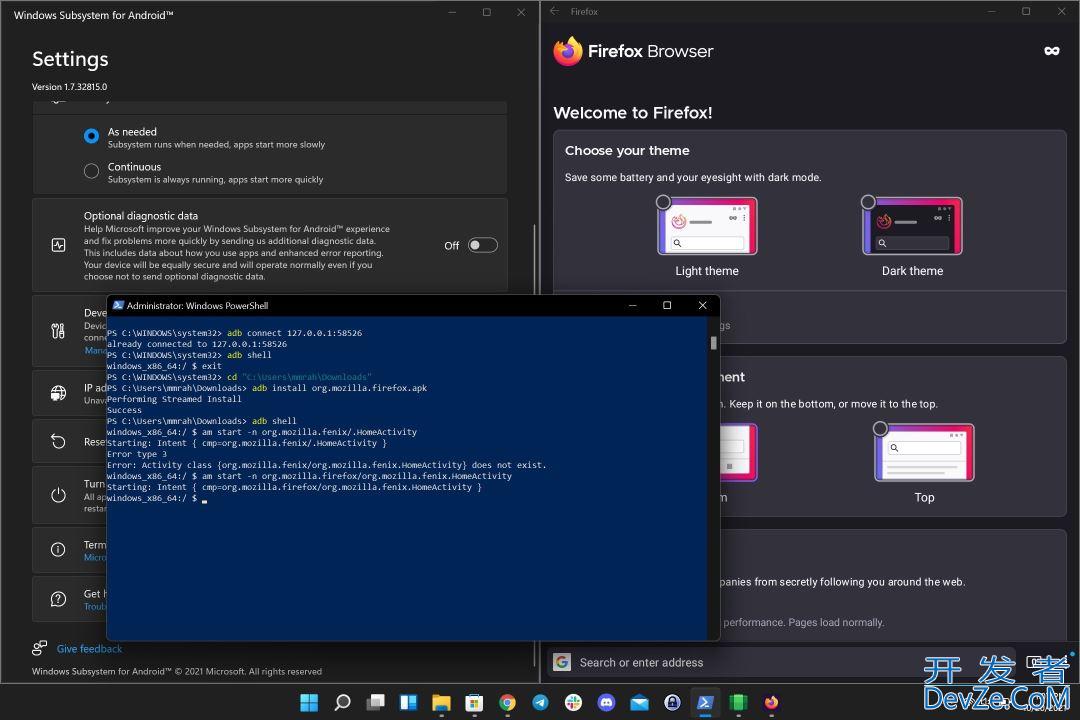
Task: Open Telegram from taskbar
Action: pyautogui.click(x=541, y=702)
